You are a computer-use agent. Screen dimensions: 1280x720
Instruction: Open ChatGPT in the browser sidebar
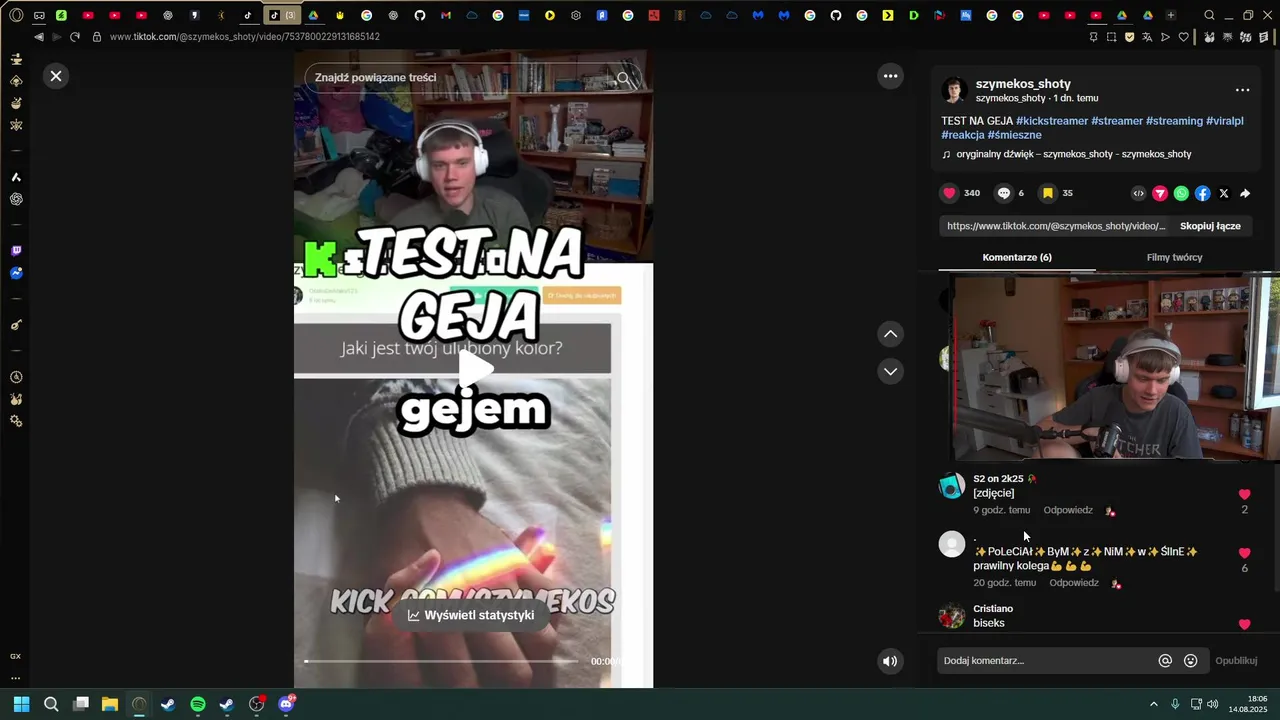tap(16, 199)
